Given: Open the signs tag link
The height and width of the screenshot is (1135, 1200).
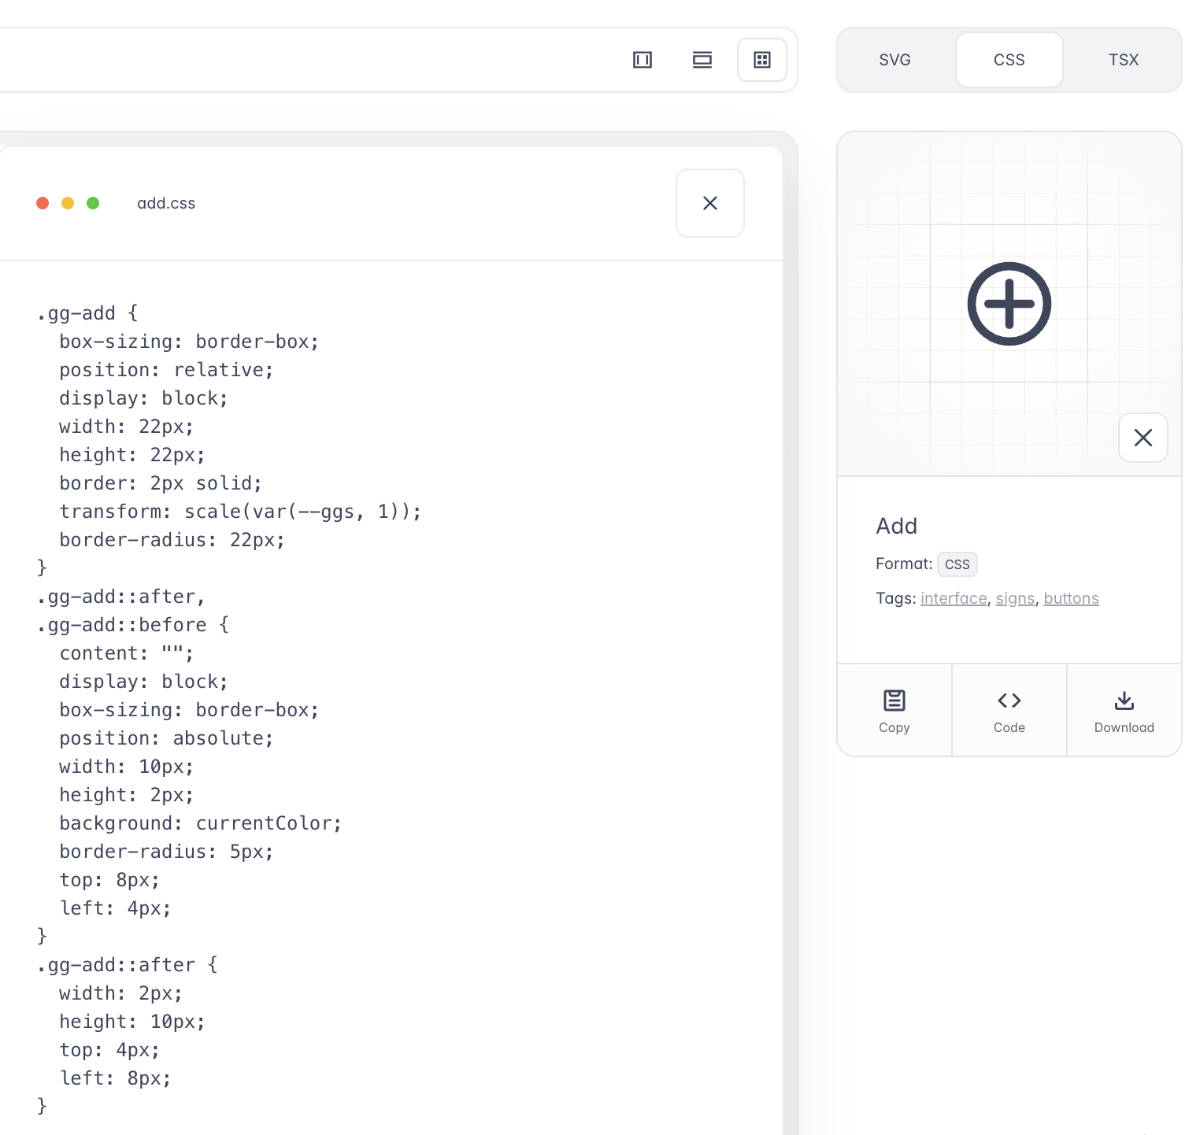Looking at the screenshot, I should (x=1015, y=598).
